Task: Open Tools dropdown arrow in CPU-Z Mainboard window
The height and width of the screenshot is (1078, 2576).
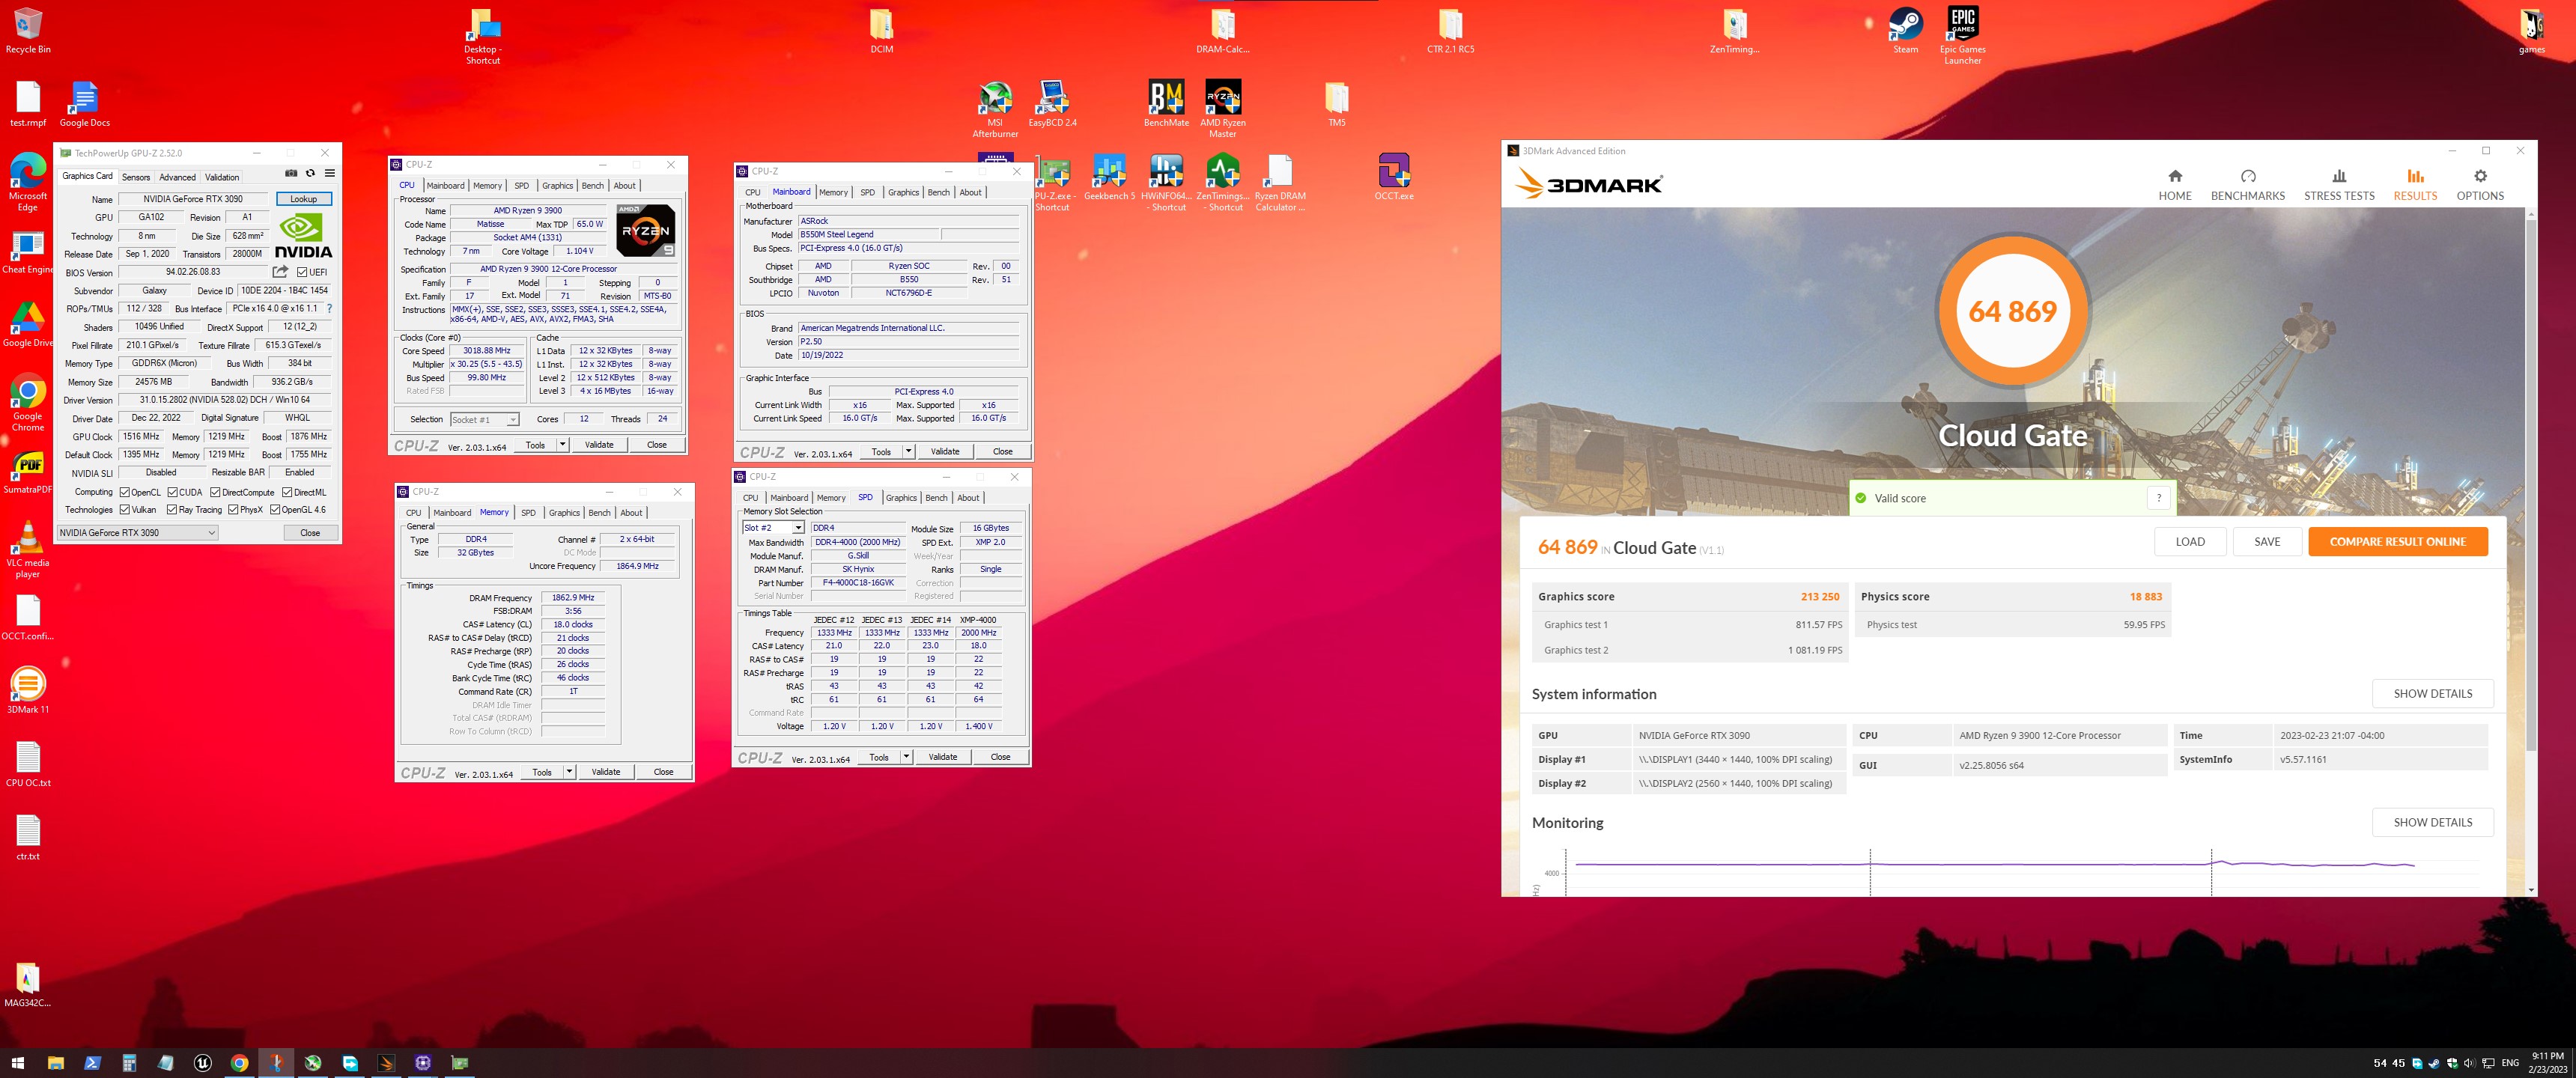Action: (908, 452)
